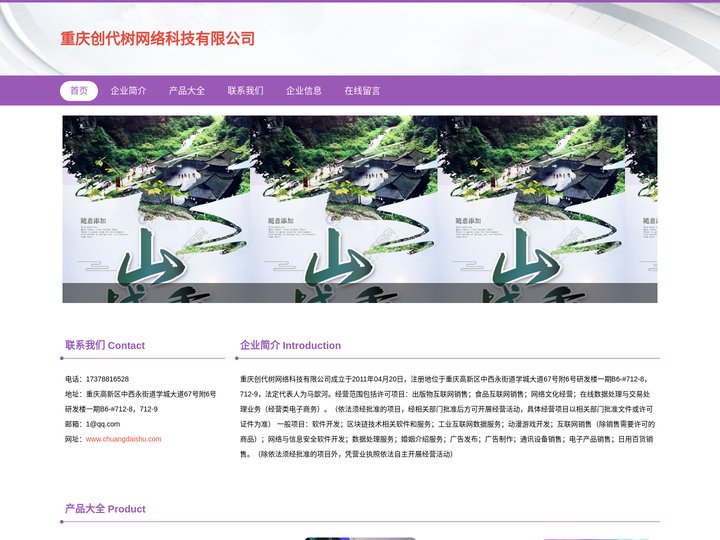
Task: Click the 联系我们 Contact heading
Action: coord(105,345)
